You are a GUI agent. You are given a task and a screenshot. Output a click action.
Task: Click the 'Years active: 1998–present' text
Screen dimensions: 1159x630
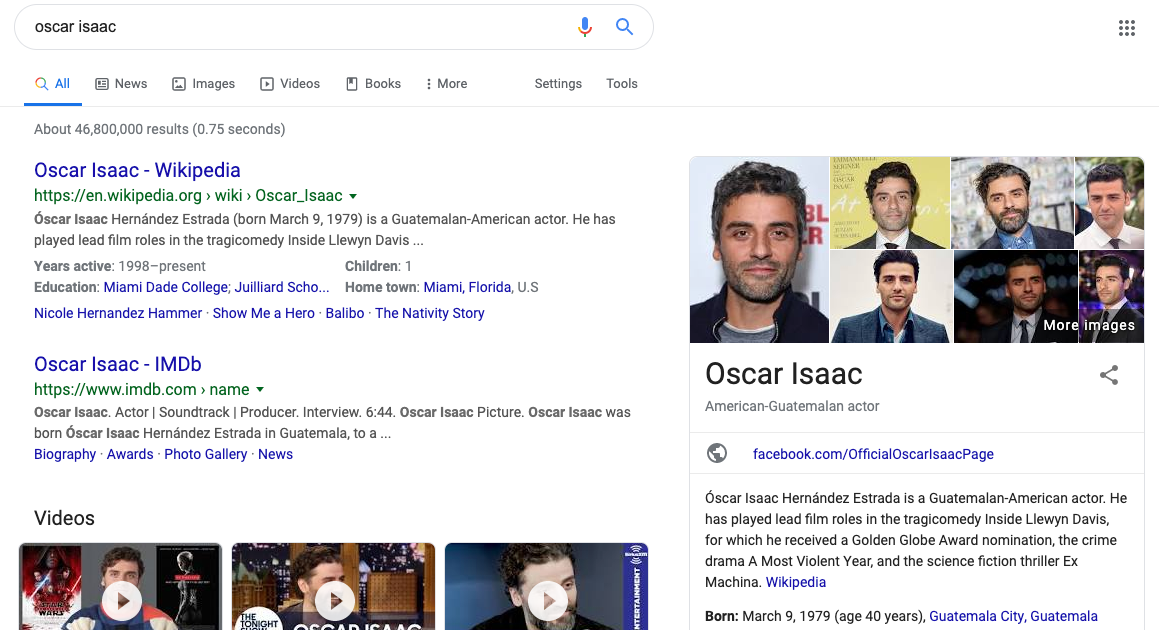(120, 266)
